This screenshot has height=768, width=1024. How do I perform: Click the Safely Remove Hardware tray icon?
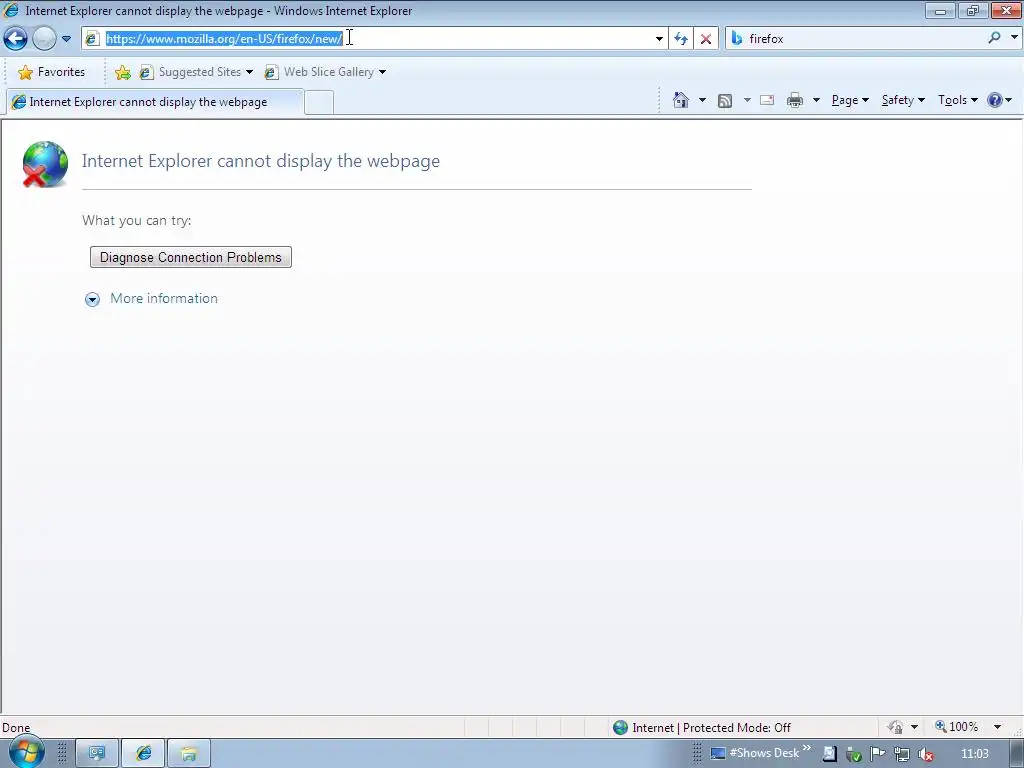click(x=854, y=754)
